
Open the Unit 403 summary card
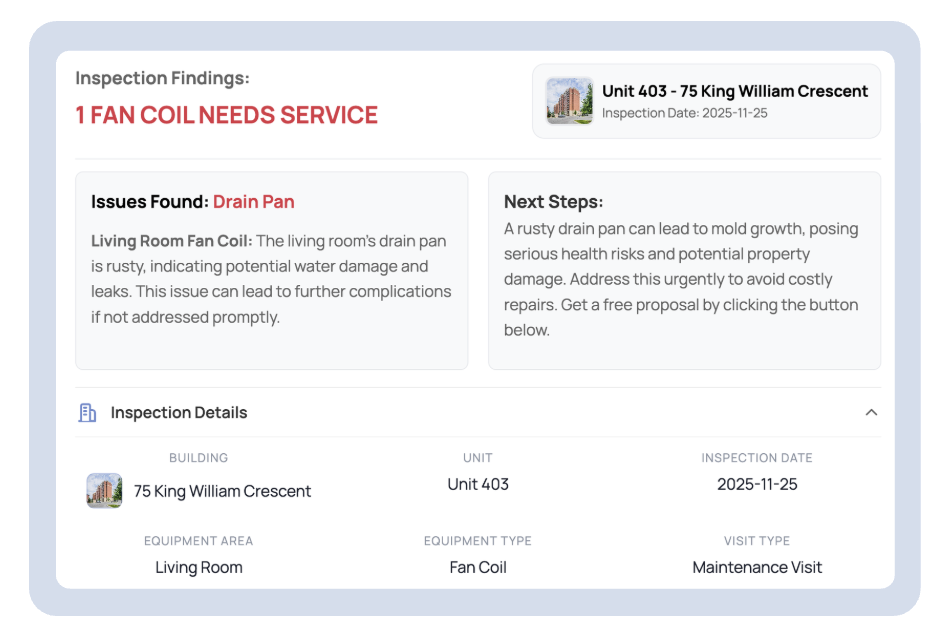click(705, 100)
